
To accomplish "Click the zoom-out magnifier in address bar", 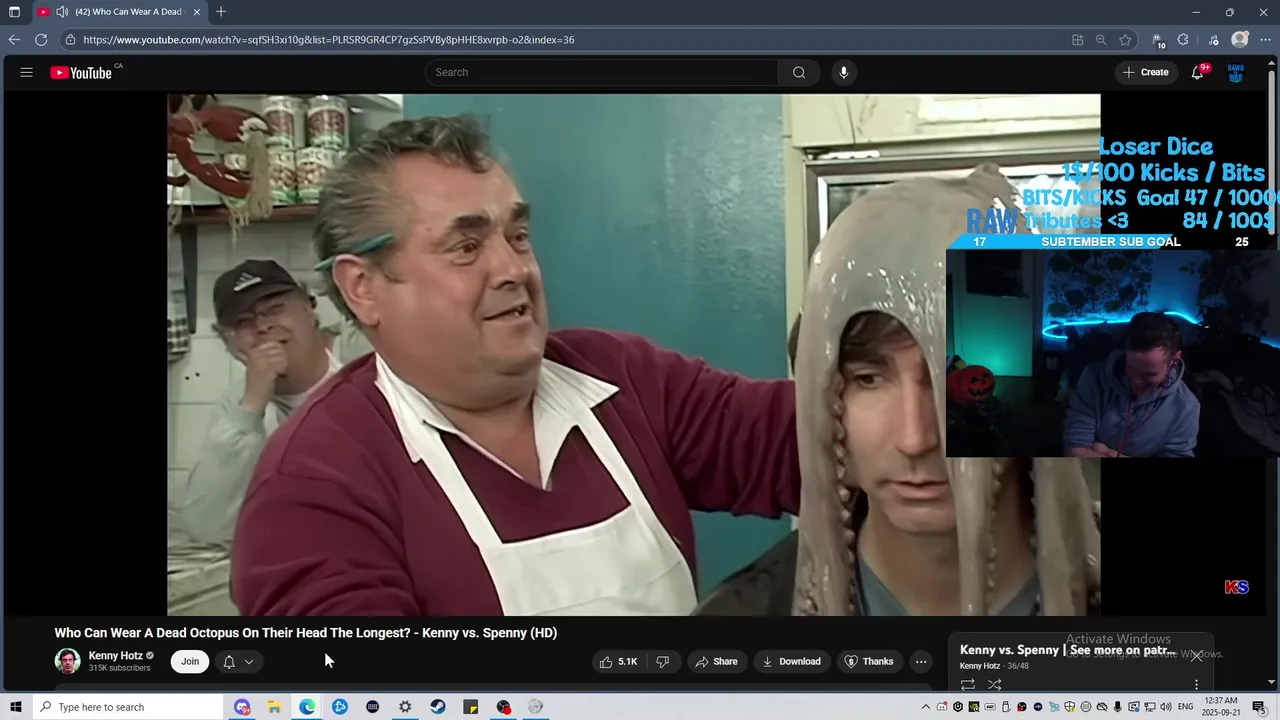I will tap(1101, 40).
